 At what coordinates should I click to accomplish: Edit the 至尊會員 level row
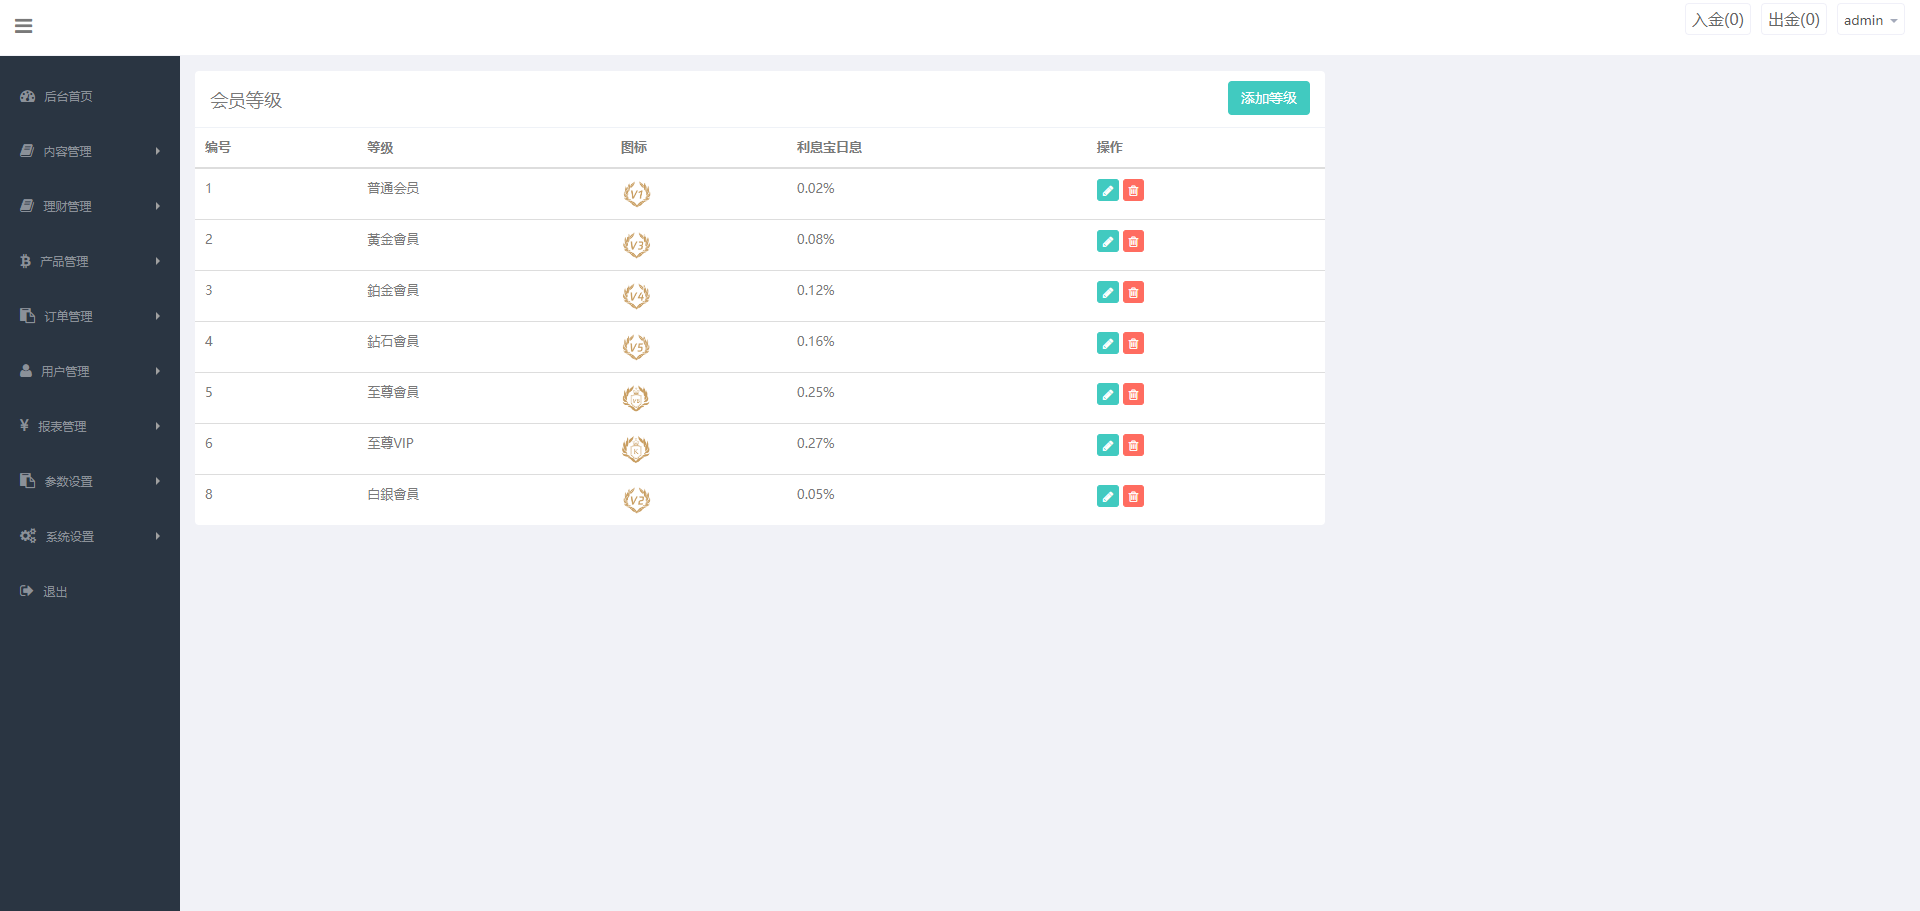[1107, 395]
